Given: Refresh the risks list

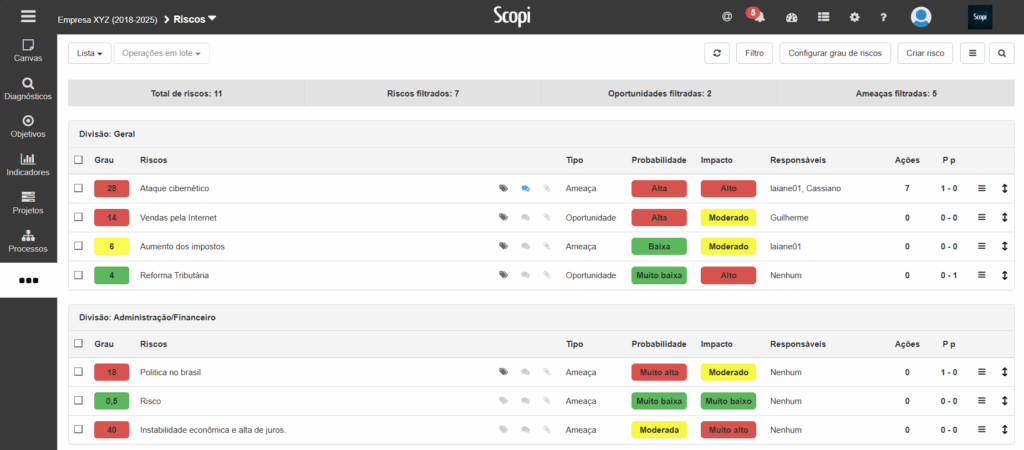Looking at the screenshot, I should (x=716, y=54).
